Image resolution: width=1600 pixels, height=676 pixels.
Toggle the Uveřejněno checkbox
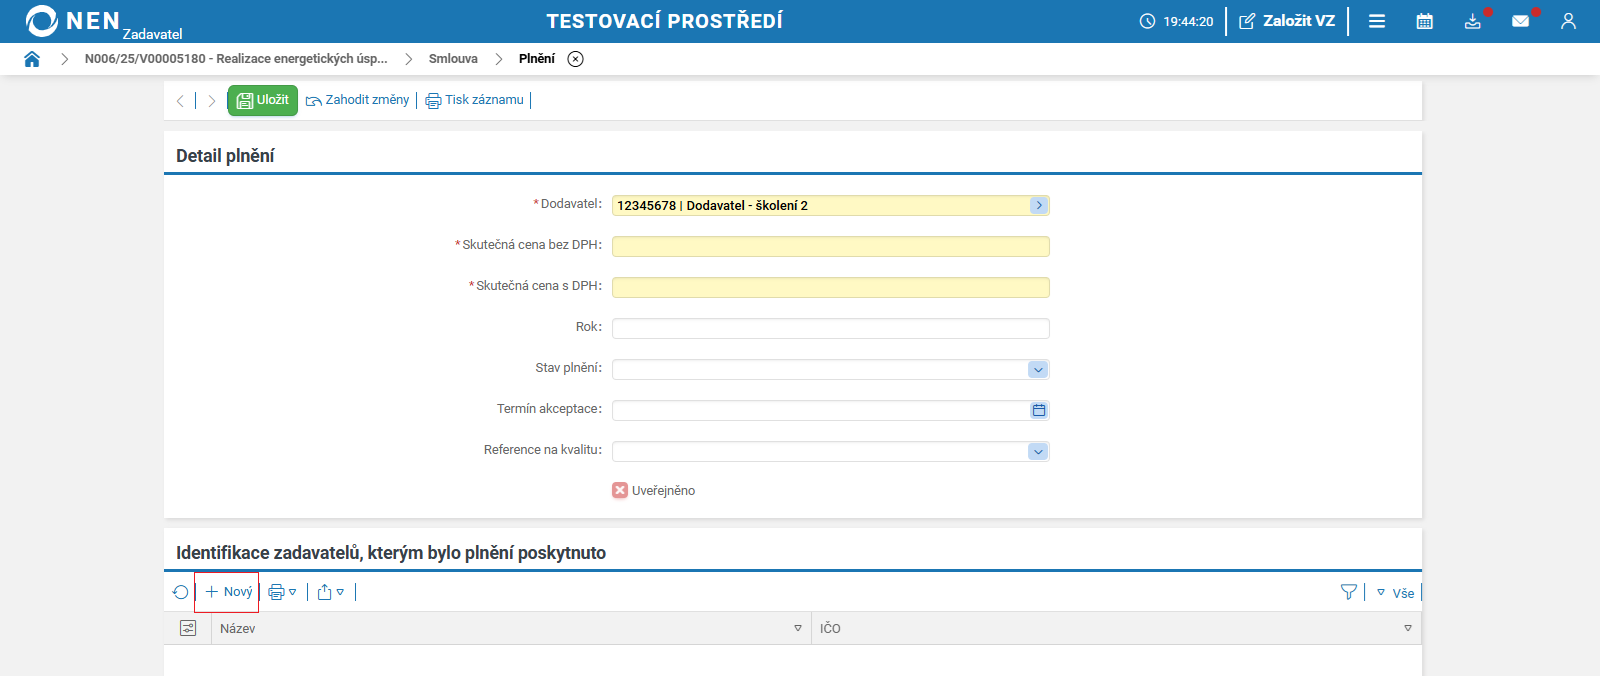coord(620,490)
